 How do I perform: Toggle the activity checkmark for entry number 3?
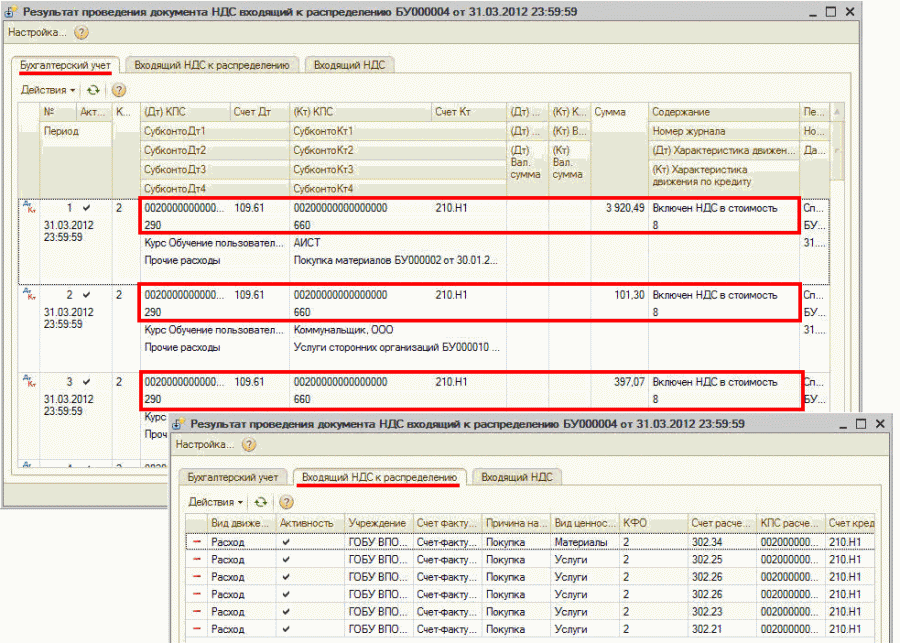87,382
